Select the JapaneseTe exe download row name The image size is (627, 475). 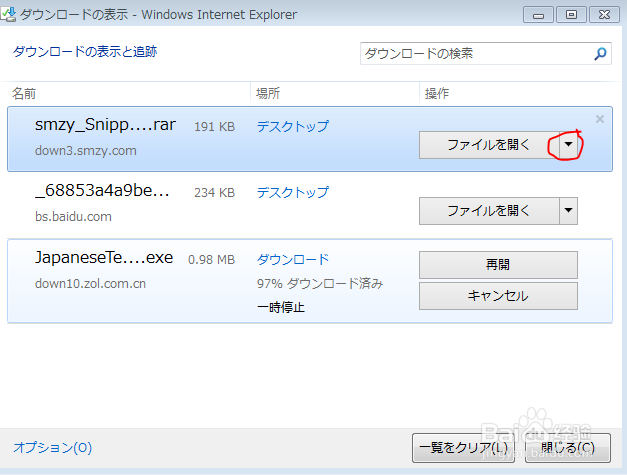[x=104, y=258]
